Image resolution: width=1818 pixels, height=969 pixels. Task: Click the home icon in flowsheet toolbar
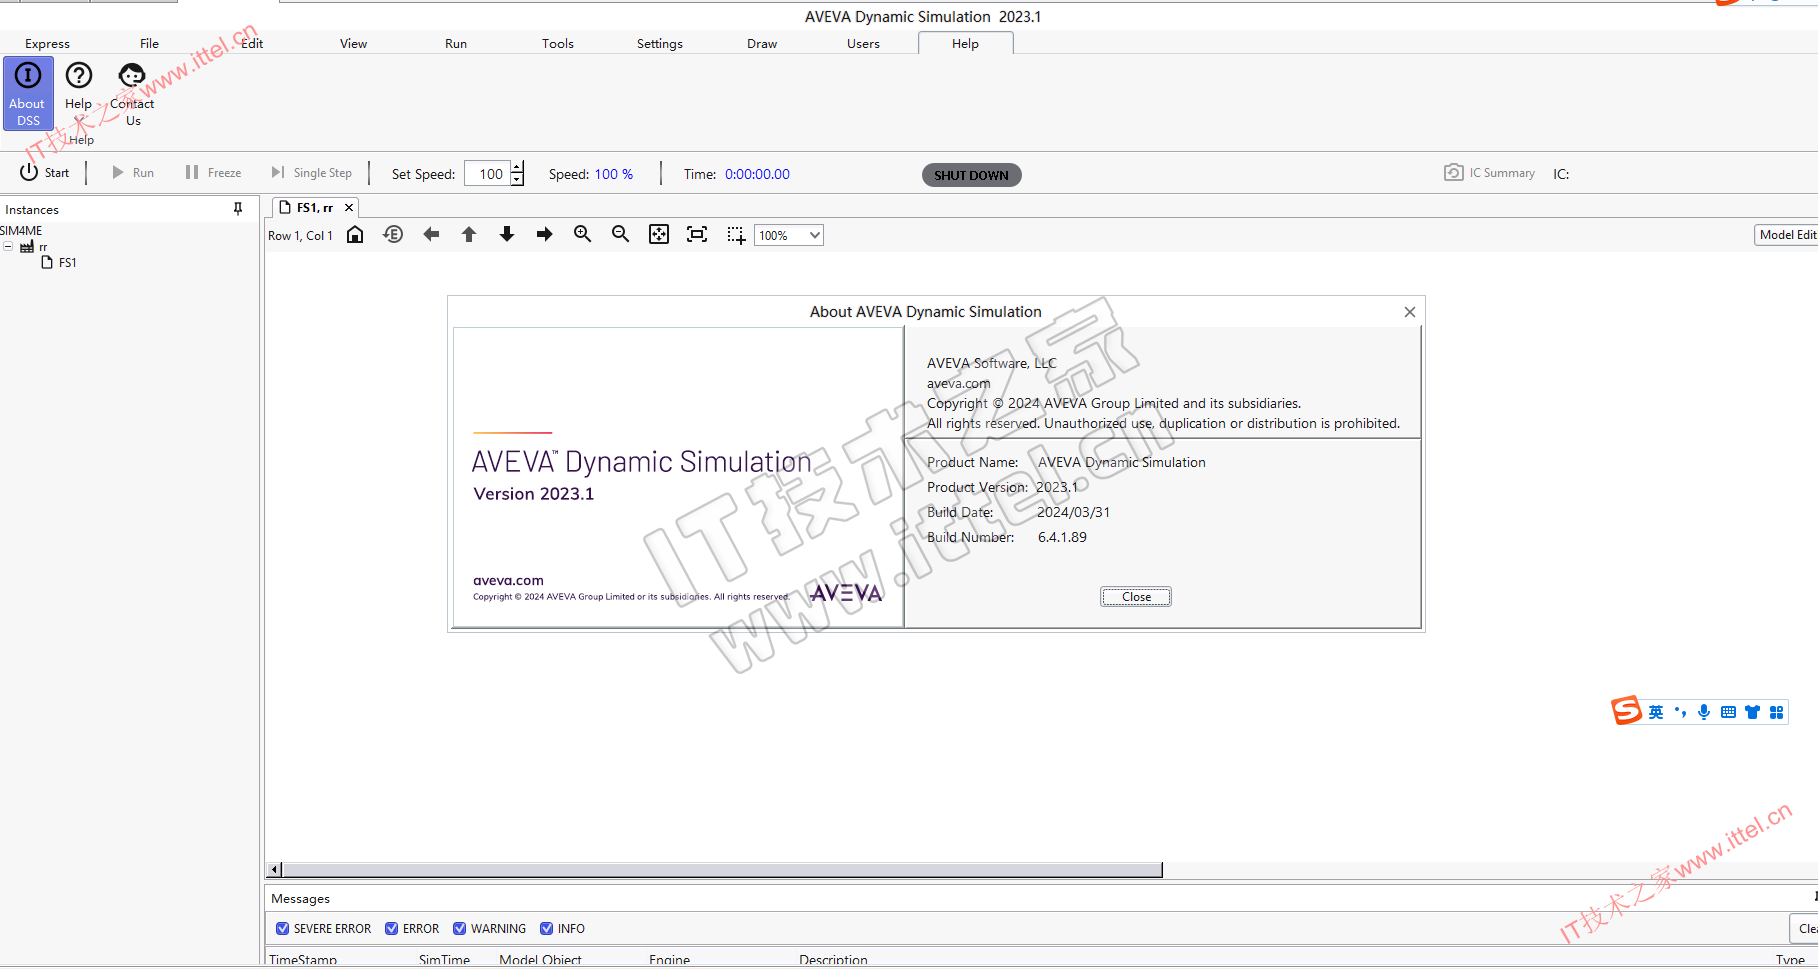pyautogui.click(x=355, y=234)
